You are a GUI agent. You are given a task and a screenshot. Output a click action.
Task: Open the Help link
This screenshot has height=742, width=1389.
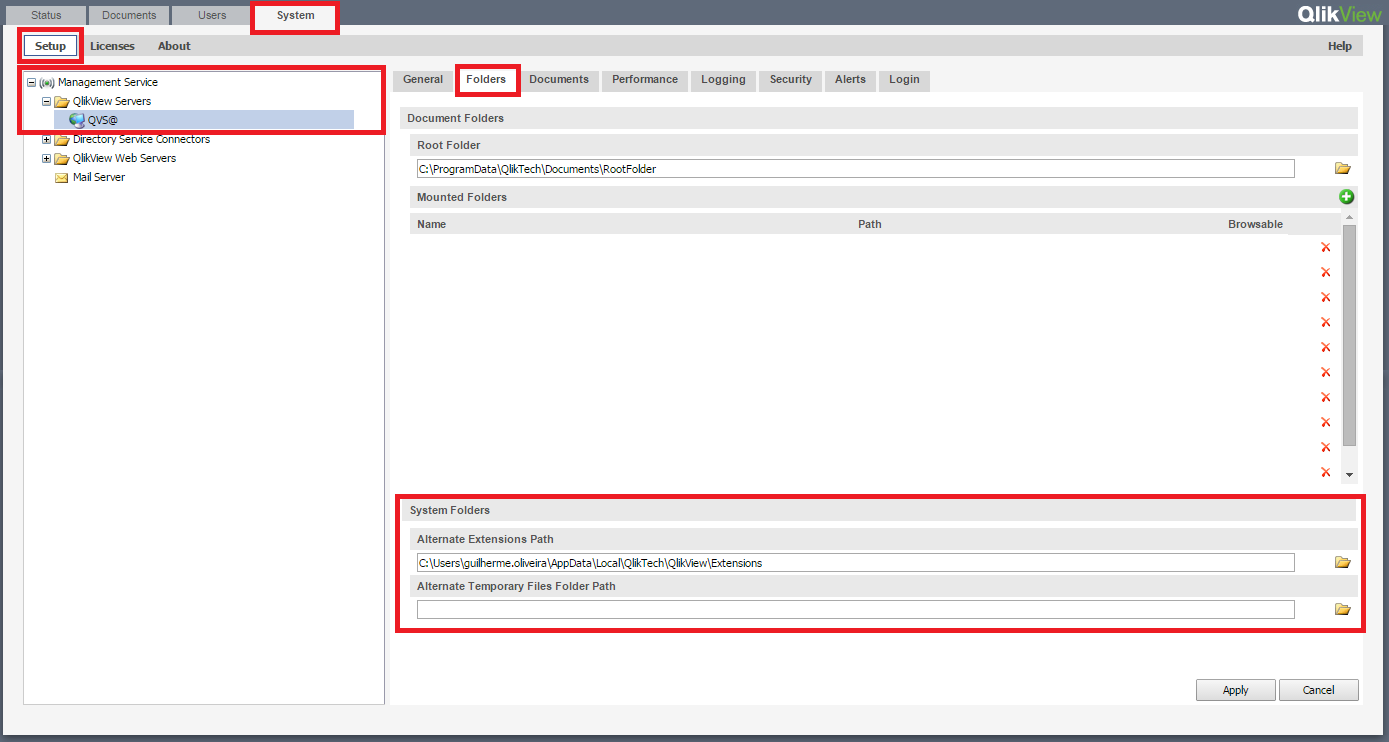coord(1340,46)
